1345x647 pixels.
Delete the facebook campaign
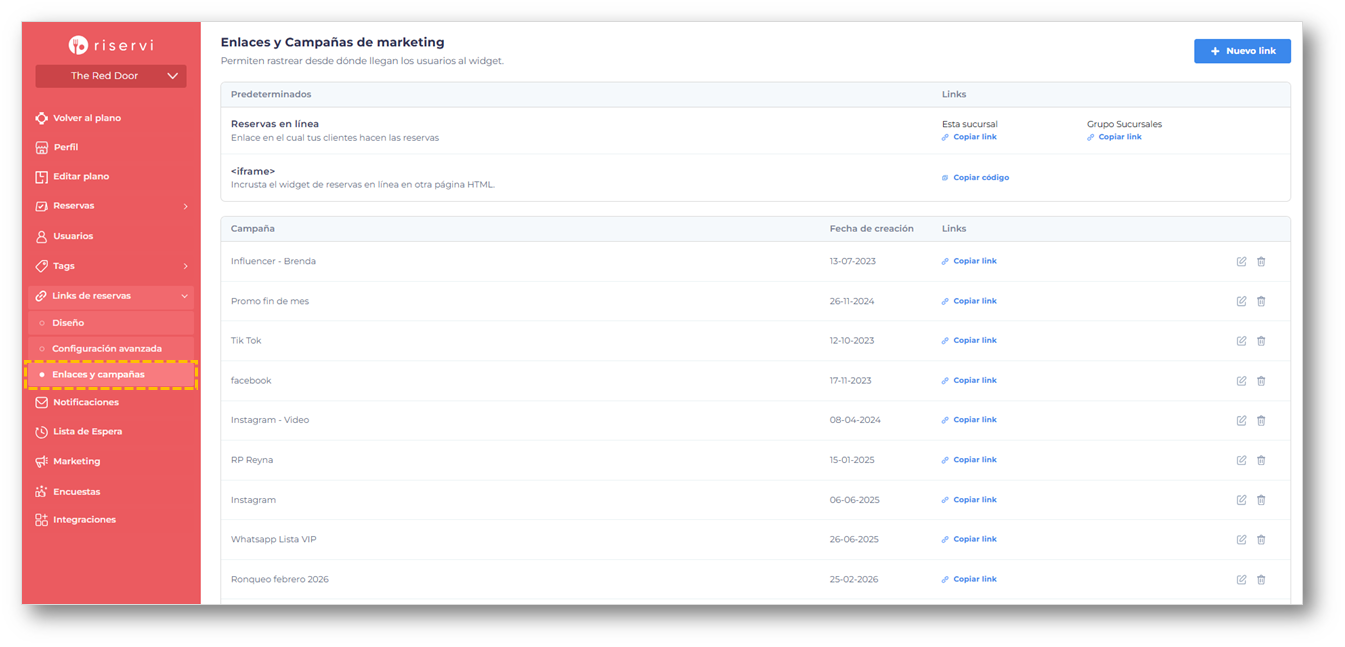pos(1261,381)
